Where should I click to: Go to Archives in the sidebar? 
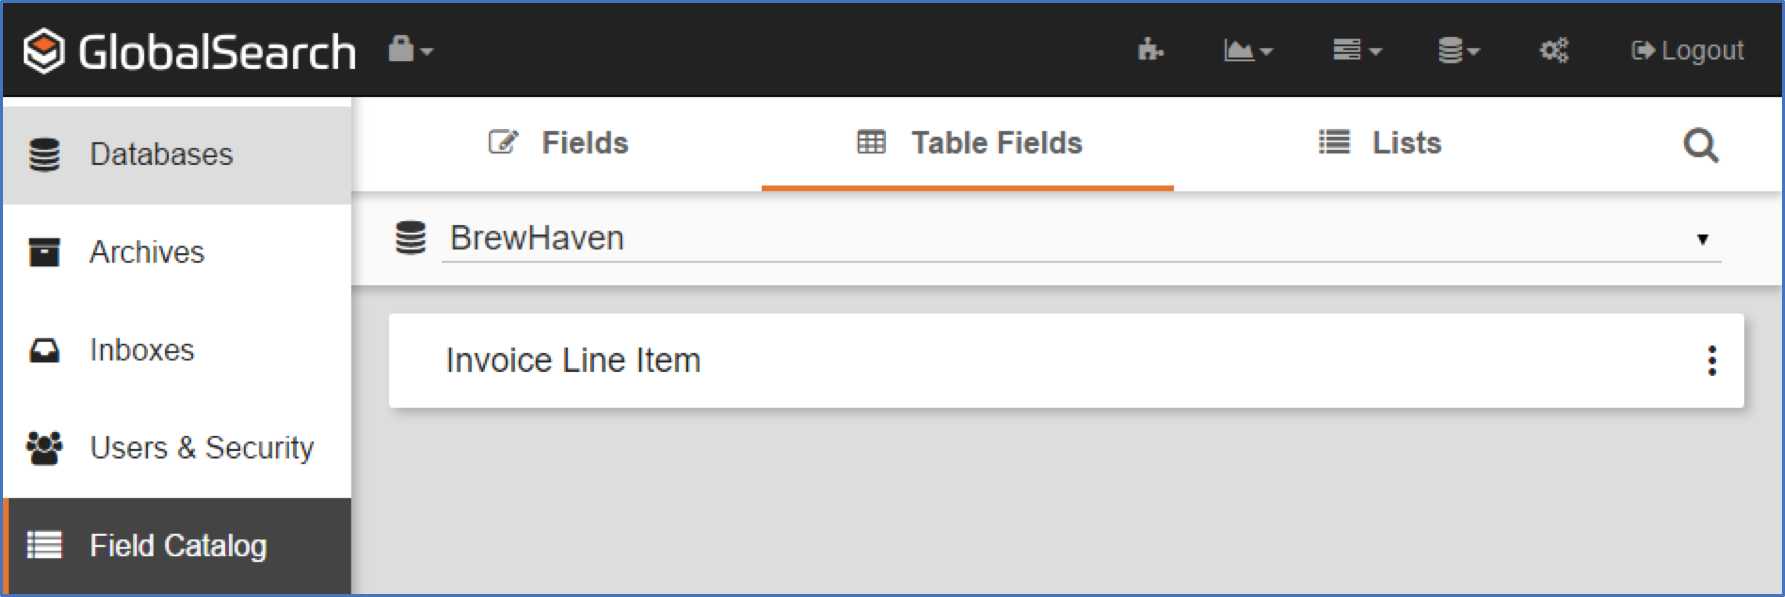[147, 252]
